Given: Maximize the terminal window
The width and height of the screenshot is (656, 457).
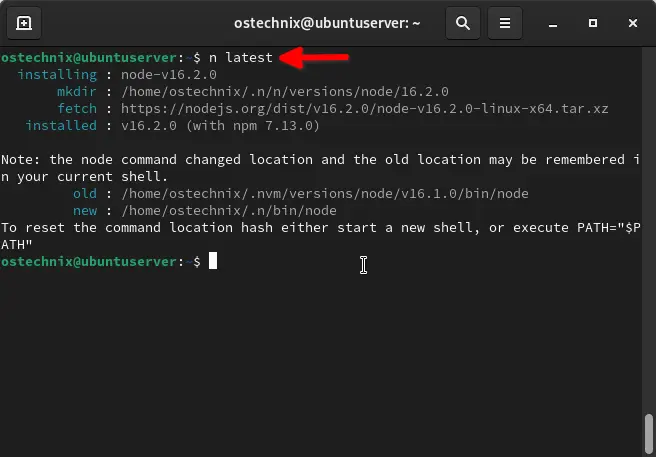Looking at the screenshot, I should pyautogui.click(x=593, y=23).
